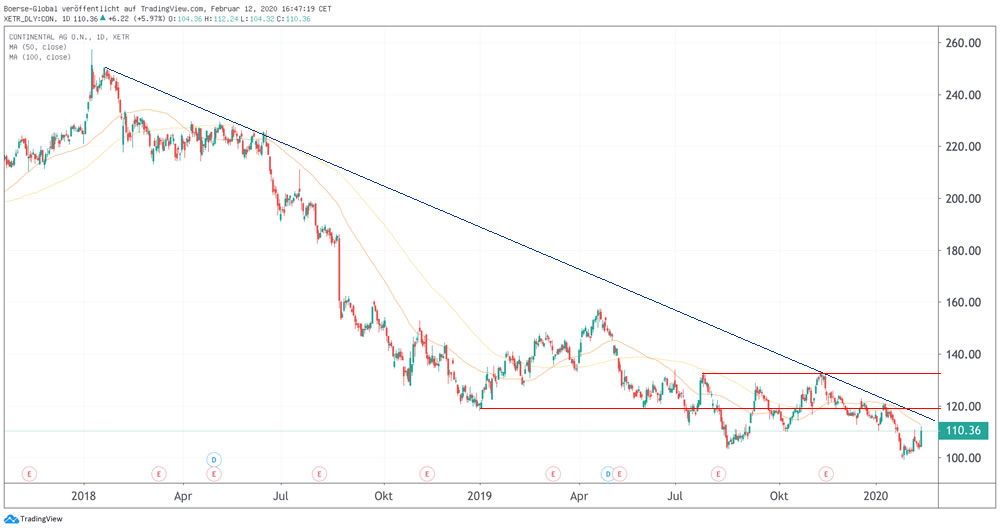Select the earnings E marker before Apr 2019
The height and width of the screenshot is (530, 1000).
pos(552,474)
